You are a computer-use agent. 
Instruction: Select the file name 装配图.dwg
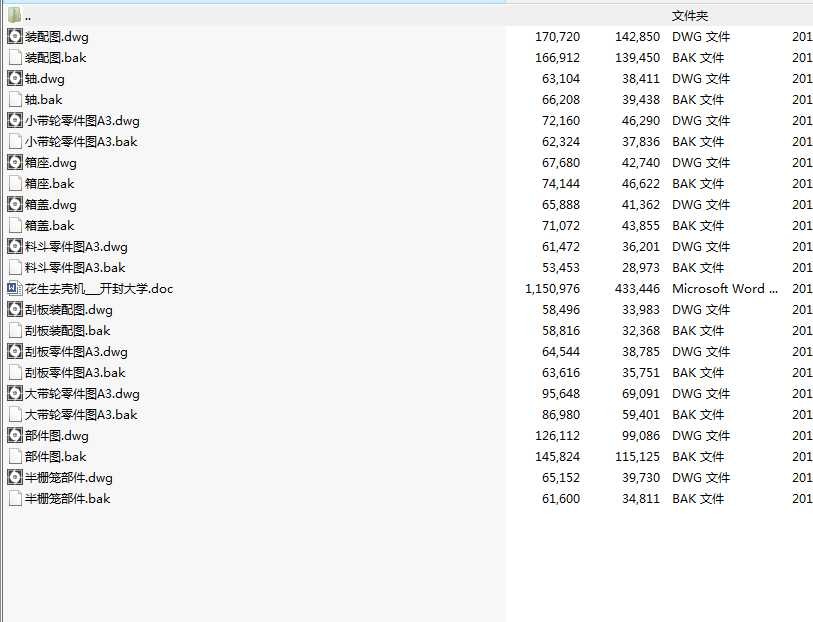point(57,37)
